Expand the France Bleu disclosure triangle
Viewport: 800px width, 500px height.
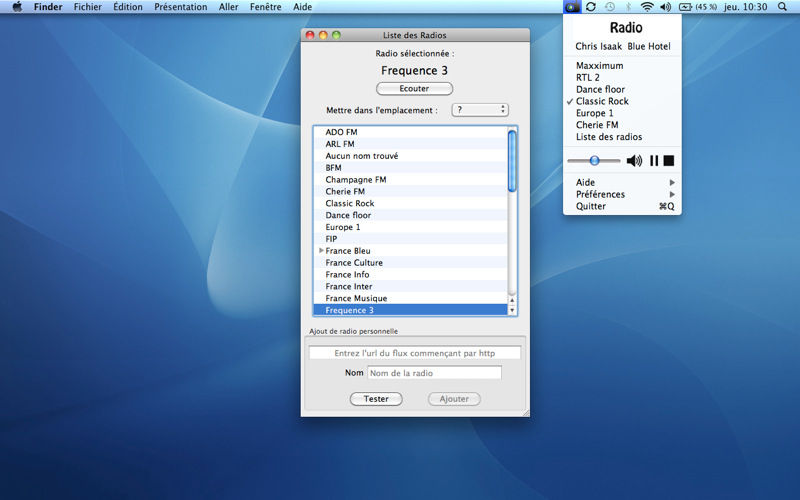point(321,251)
